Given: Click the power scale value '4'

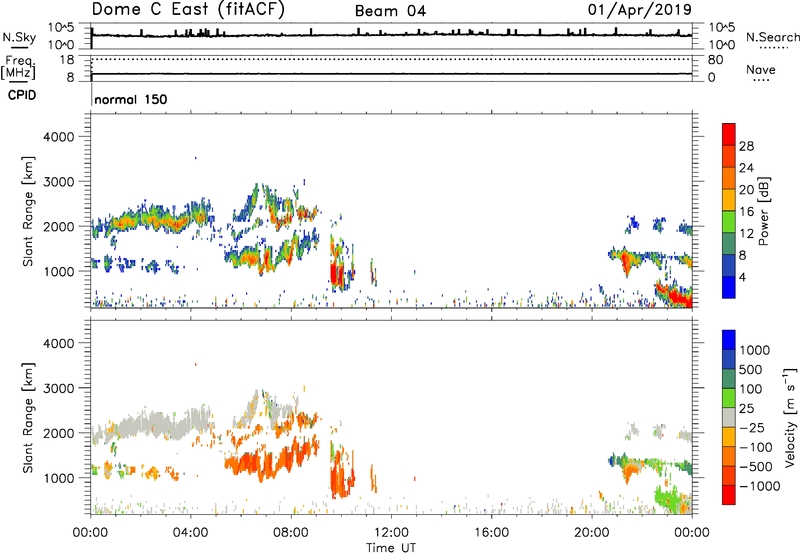Looking at the screenshot, I should [x=743, y=277].
